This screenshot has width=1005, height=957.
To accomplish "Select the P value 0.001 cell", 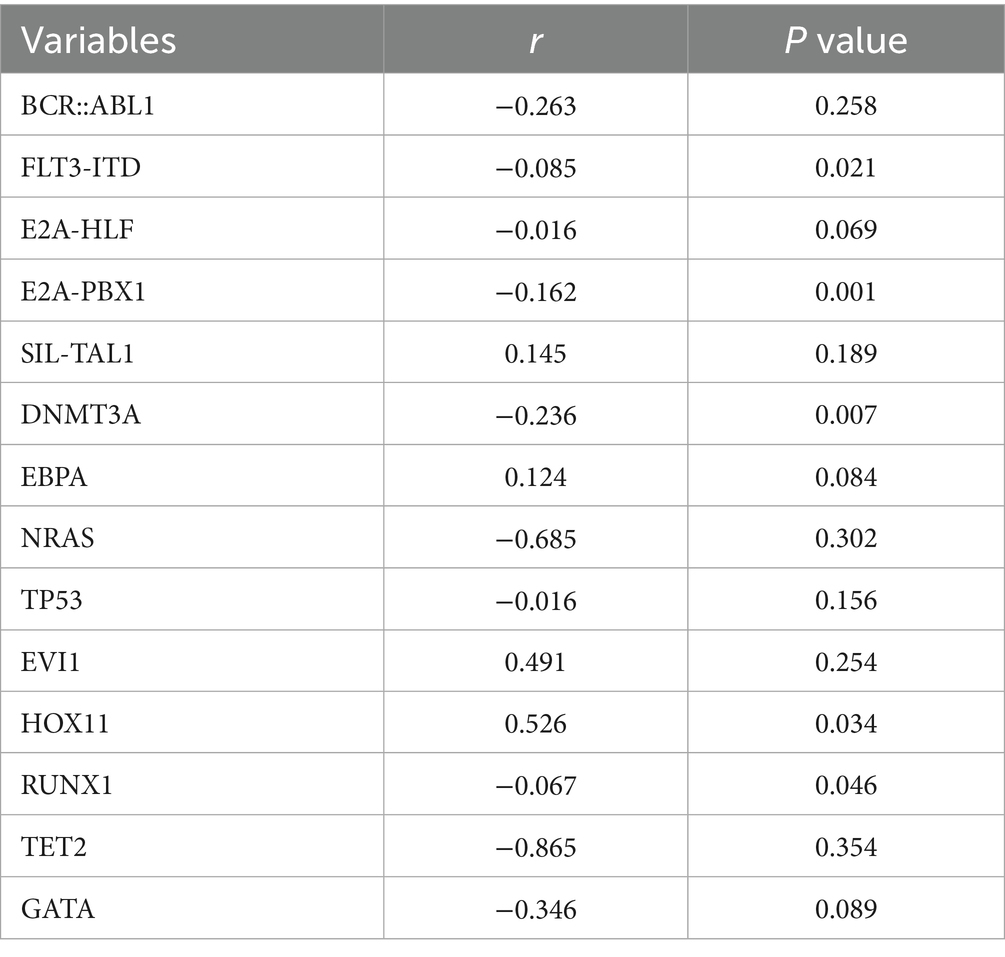I will click(845, 291).
